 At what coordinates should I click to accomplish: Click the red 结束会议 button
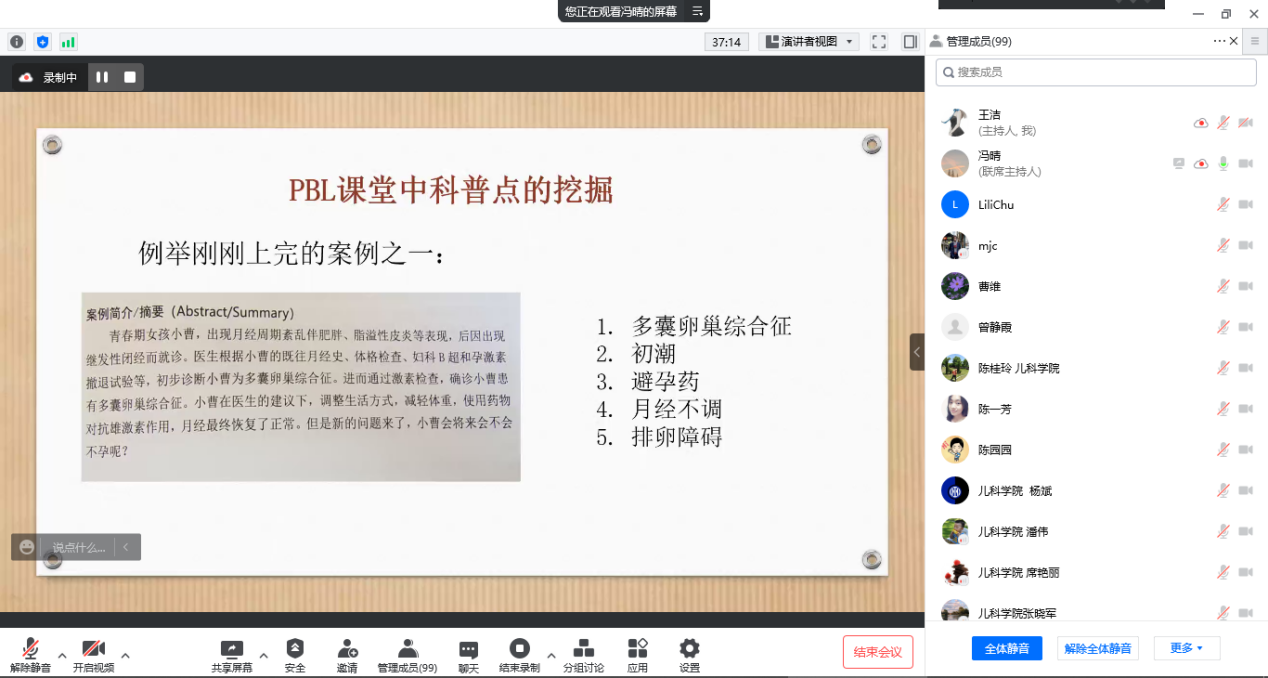pos(877,652)
